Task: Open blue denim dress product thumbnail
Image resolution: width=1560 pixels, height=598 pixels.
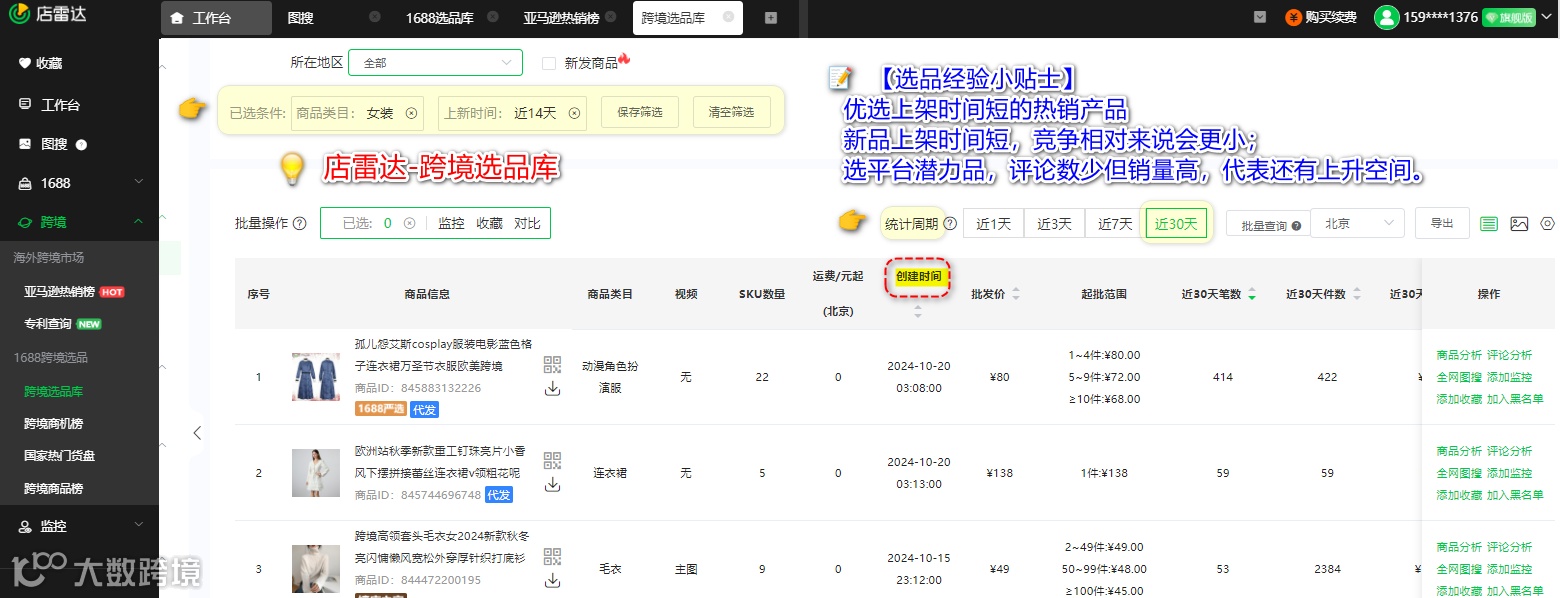Action: click(x=316, y=377)
